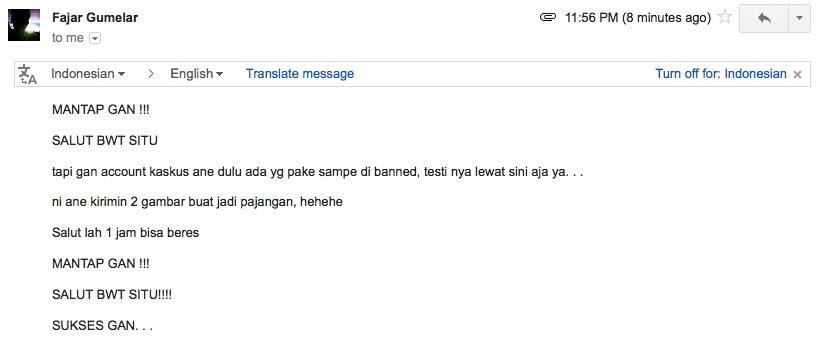Image resolution: width=818 pixels, height=360 pixels.
Task: Click the 'to me' recipient text
Action: coord(68,38)
